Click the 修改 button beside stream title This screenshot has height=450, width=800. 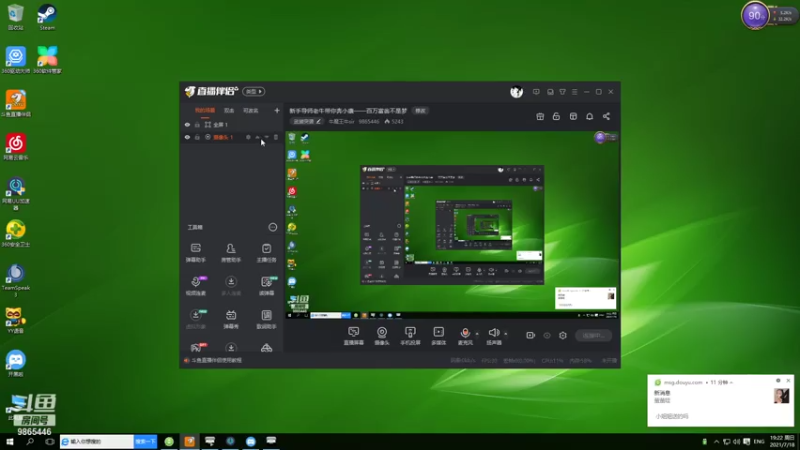click(420, 111)
